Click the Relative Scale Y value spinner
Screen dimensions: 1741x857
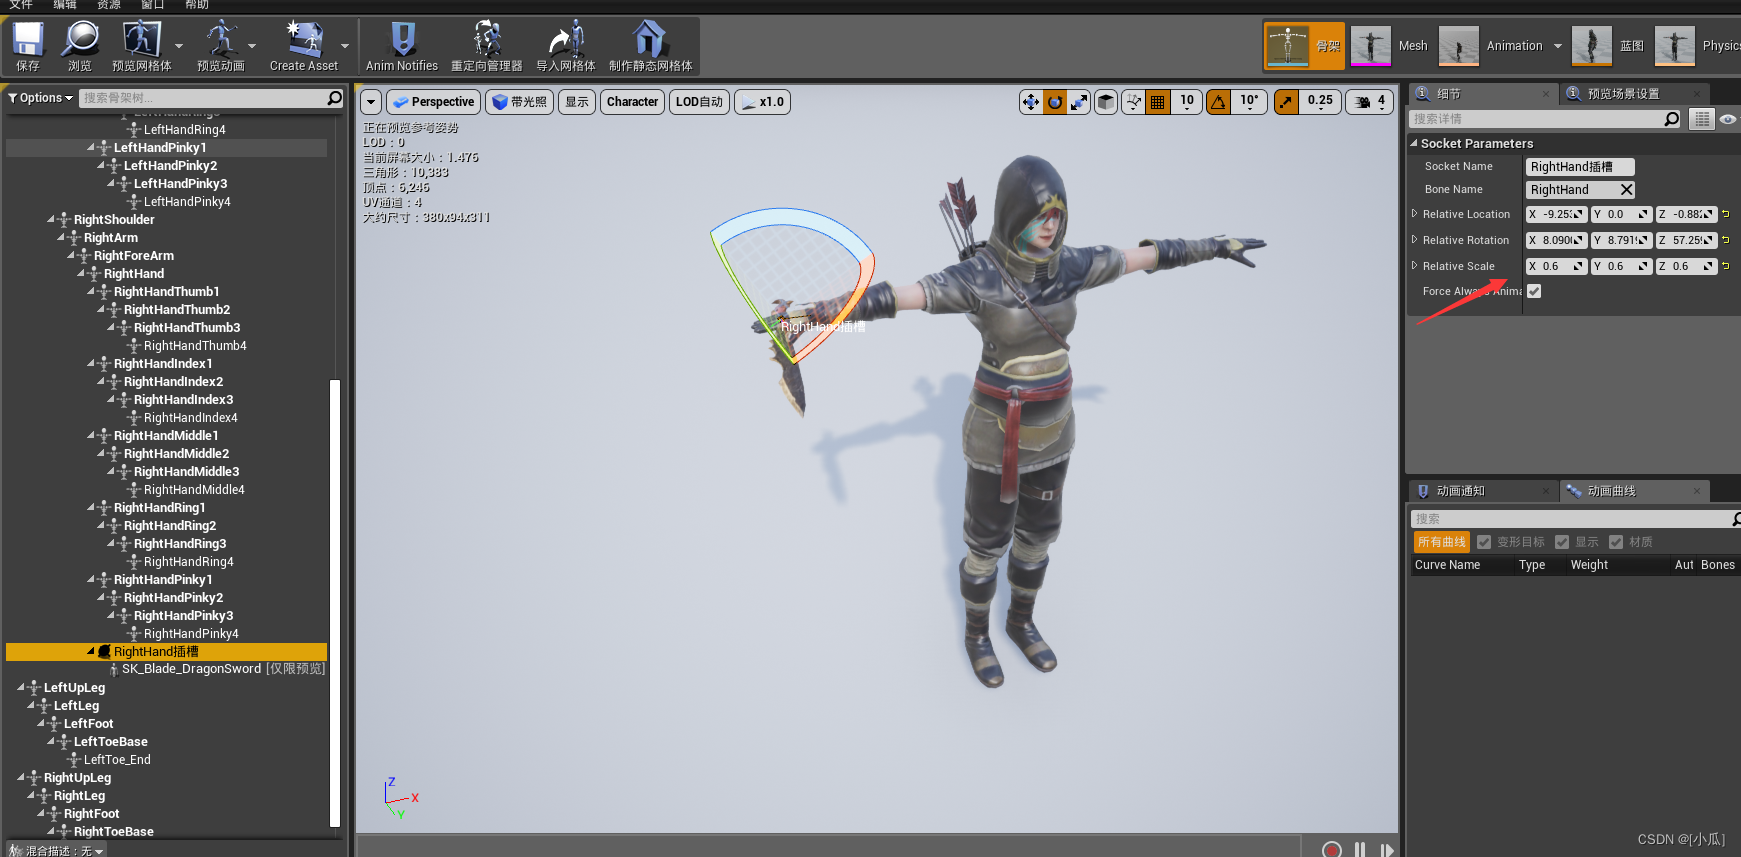coord(1621,266)
